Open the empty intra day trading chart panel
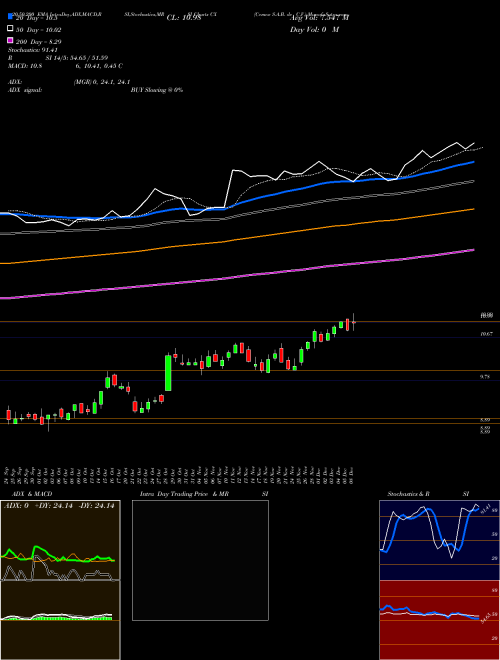 200,560
